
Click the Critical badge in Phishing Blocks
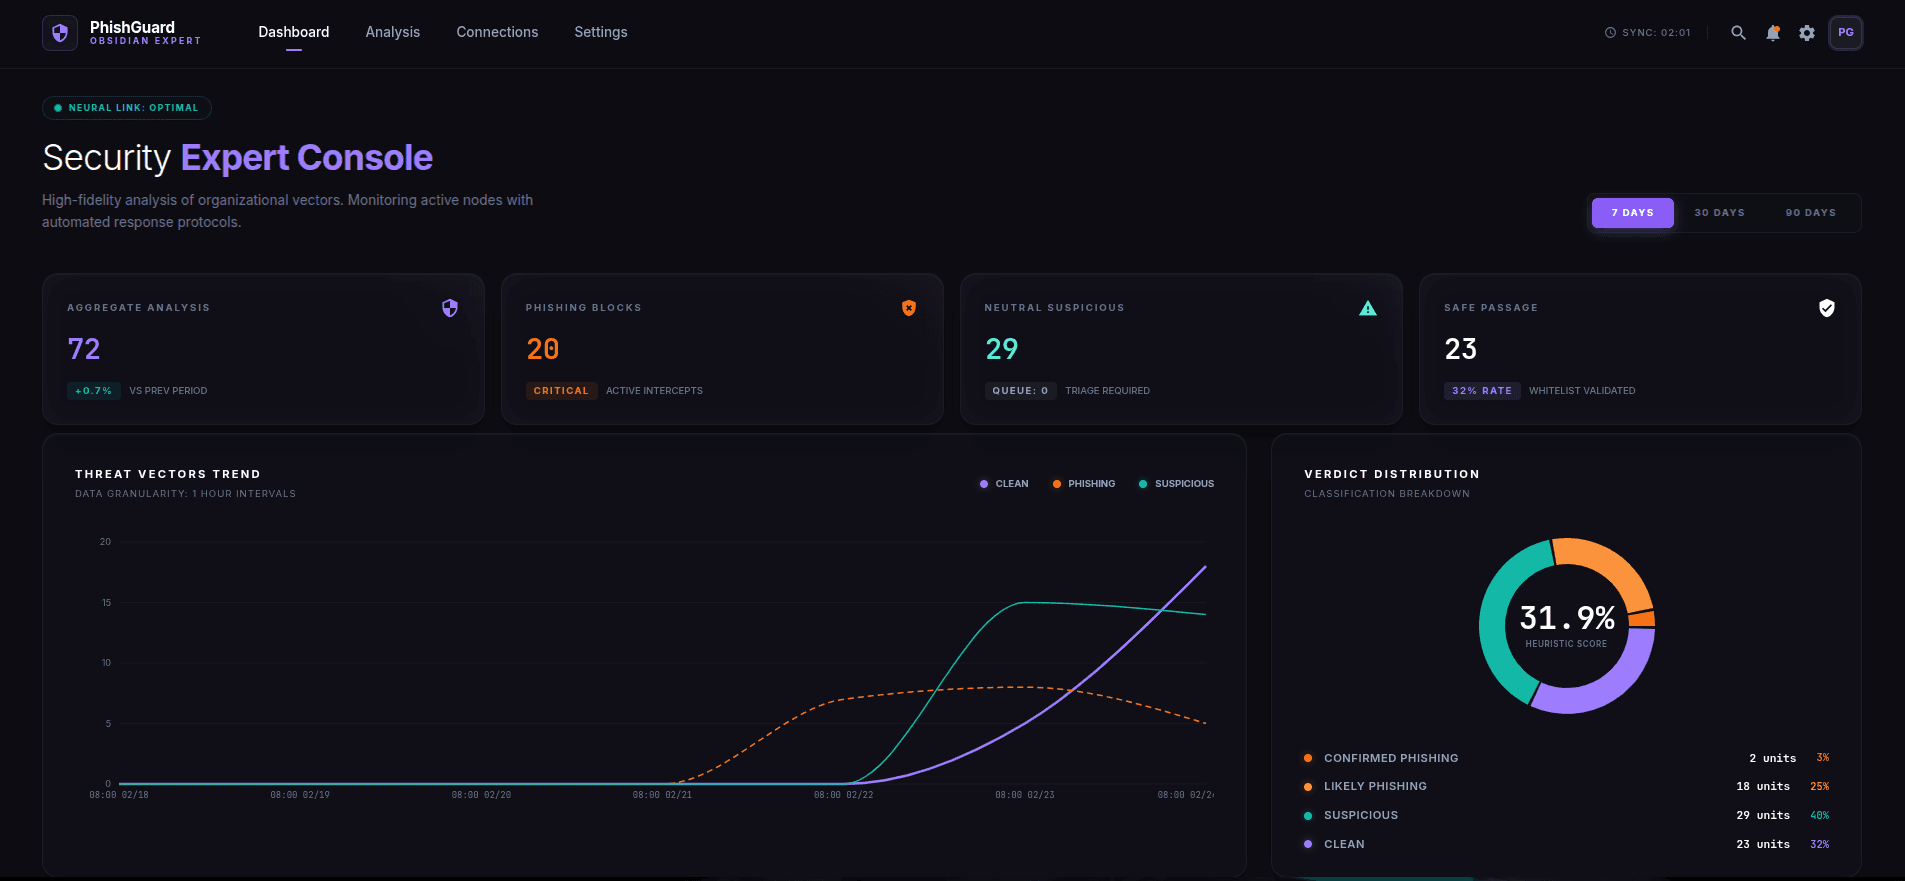pyautogui.click(x=561, y=391)
